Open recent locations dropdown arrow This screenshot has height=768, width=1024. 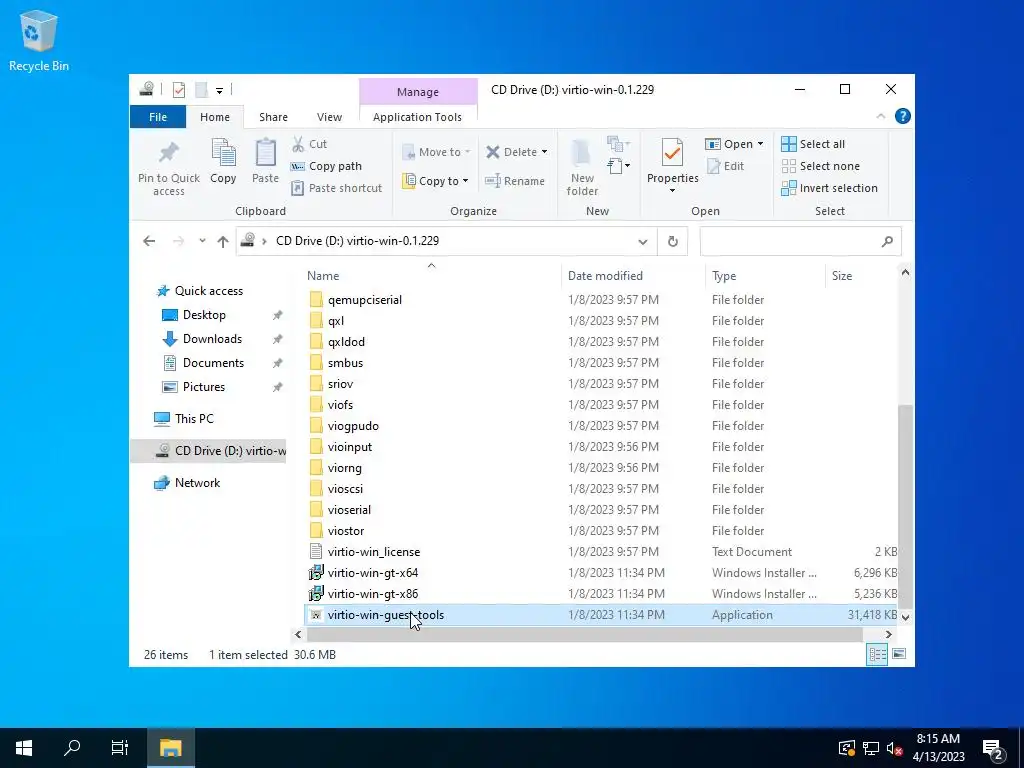[x=202, y=241]
